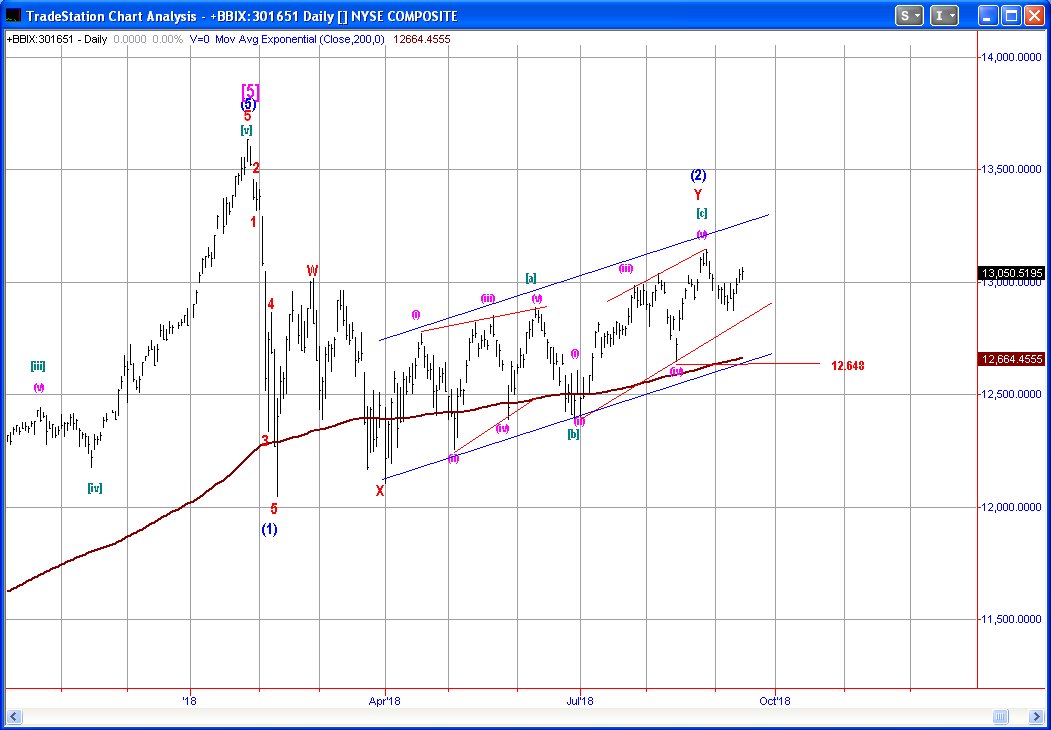
Task: Select the teal [a] wave label
Action: (531, 278)
